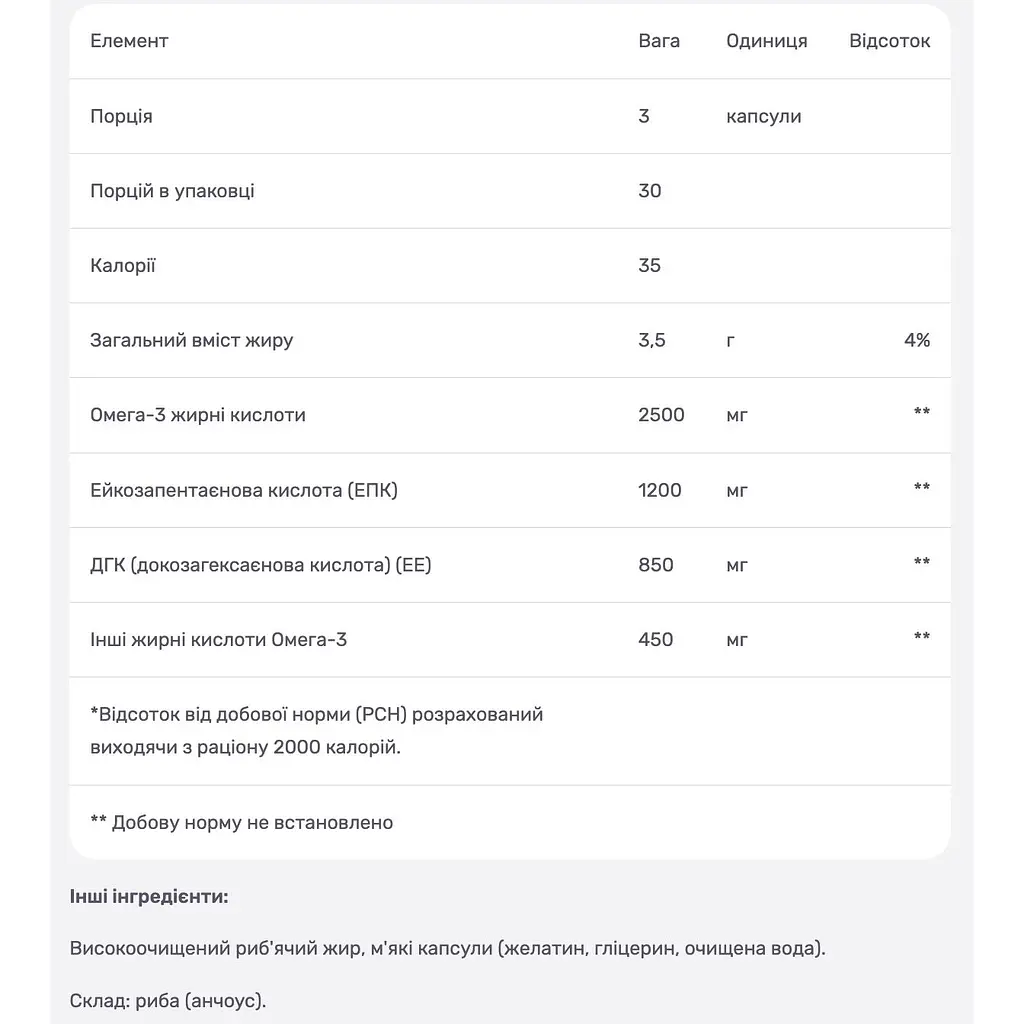Select Ейкозапентаєнова кислота (ЕПК) row
Image resolution: width=1024 pixels, height=1024 pixels.
[x=510, y=490]
